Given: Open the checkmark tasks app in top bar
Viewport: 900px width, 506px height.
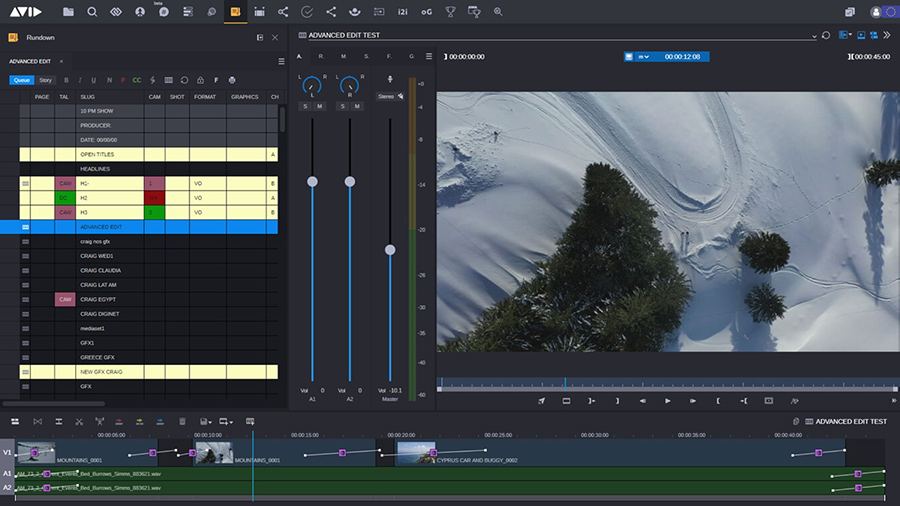Looking at the screenshot, I should pos(307,11).
